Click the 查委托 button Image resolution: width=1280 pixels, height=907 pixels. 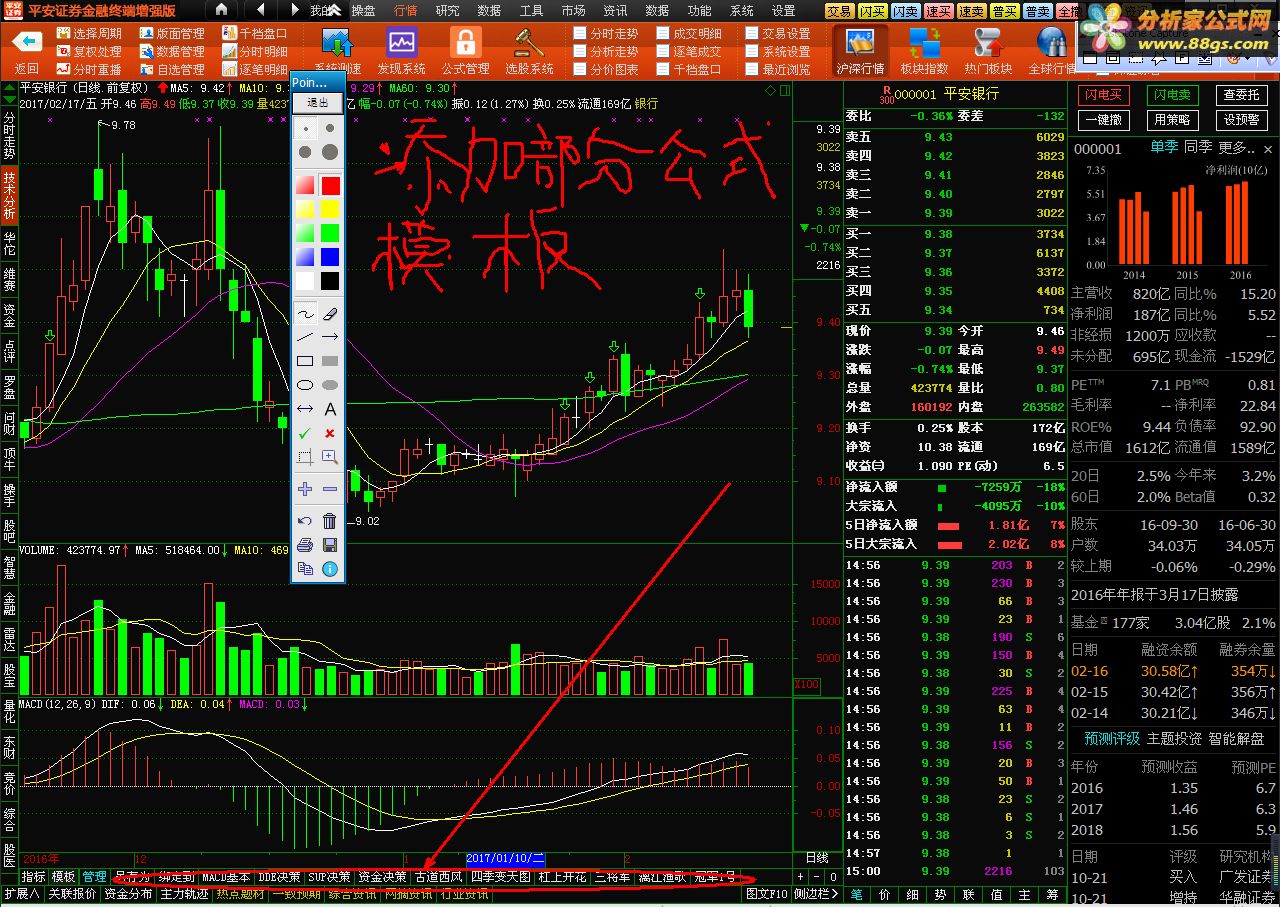1240,95
